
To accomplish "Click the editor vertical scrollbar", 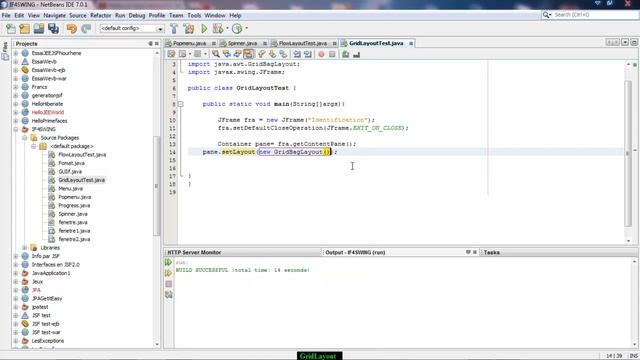I will pyautogui.click(x=628, y=153).
